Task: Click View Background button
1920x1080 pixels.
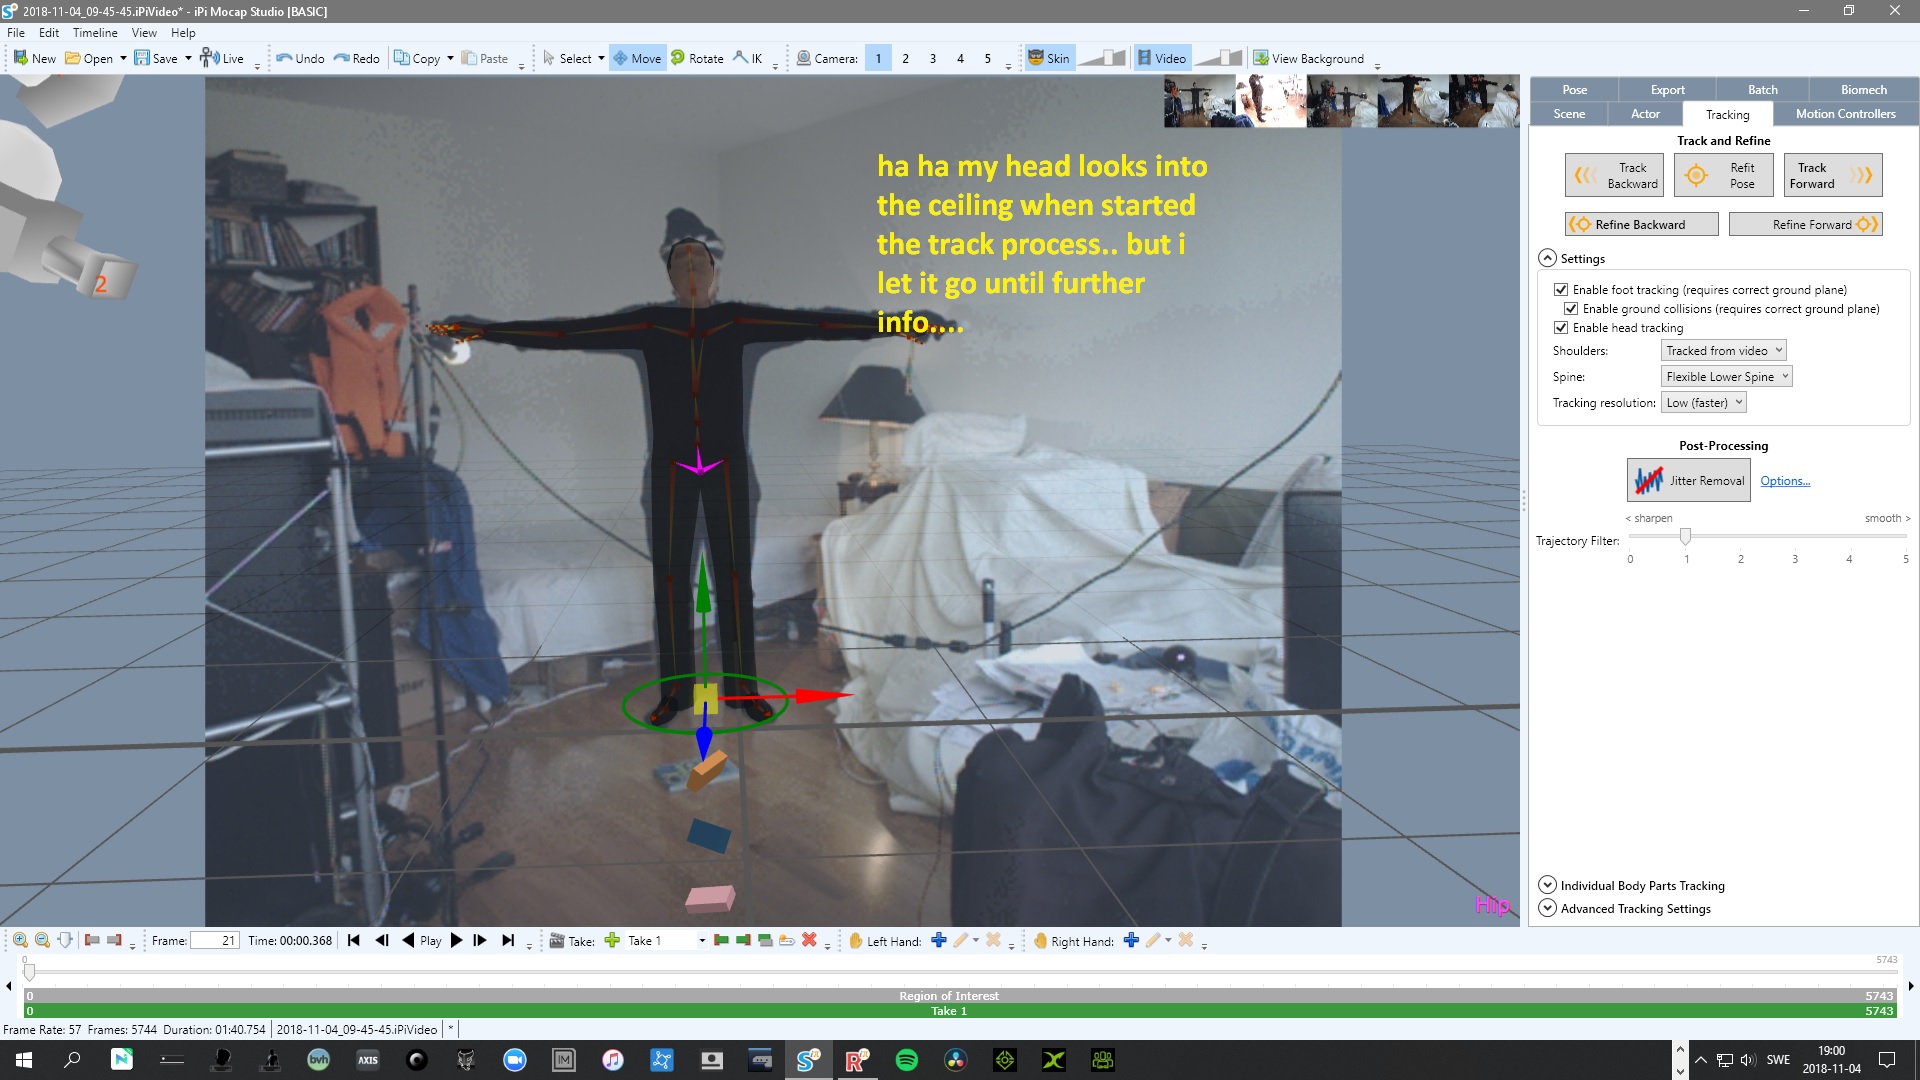Action: (x=1309, y=58)
